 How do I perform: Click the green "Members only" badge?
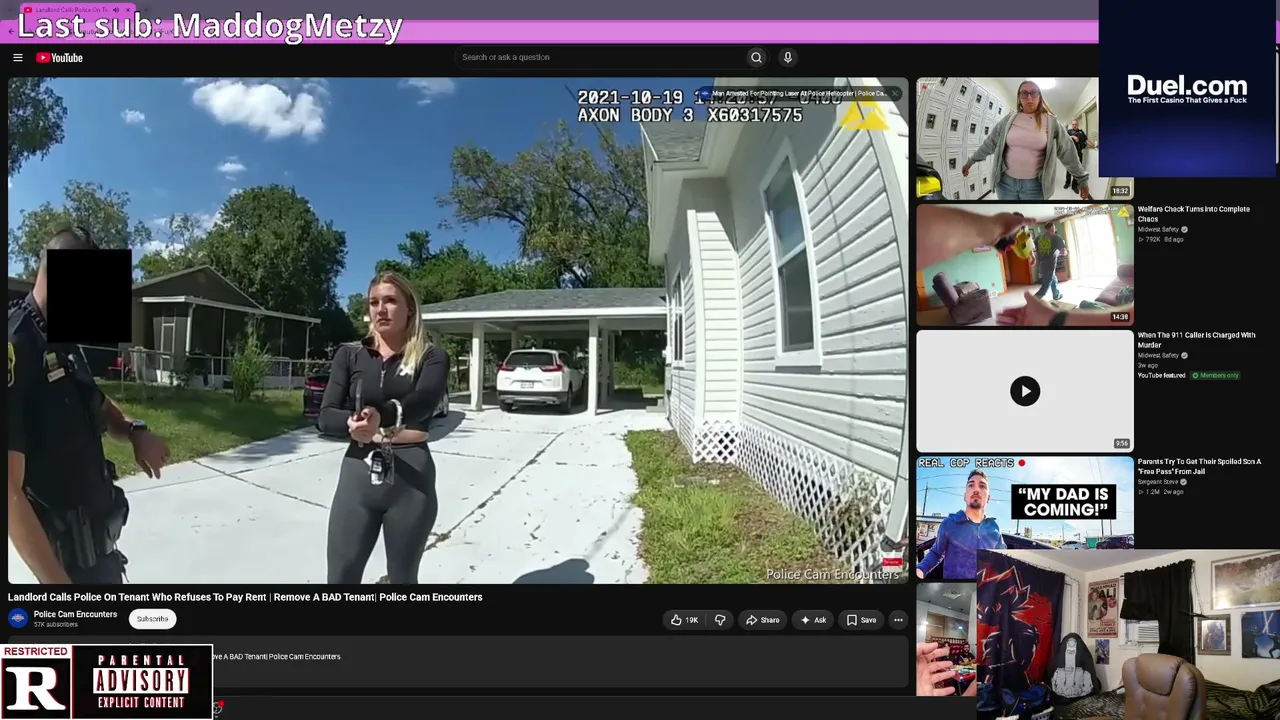[x=1215, y=376]
